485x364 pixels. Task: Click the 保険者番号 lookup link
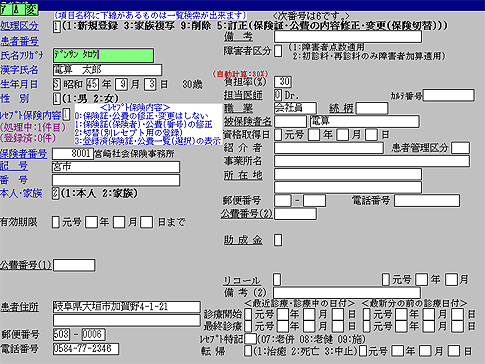coord(23,154)
